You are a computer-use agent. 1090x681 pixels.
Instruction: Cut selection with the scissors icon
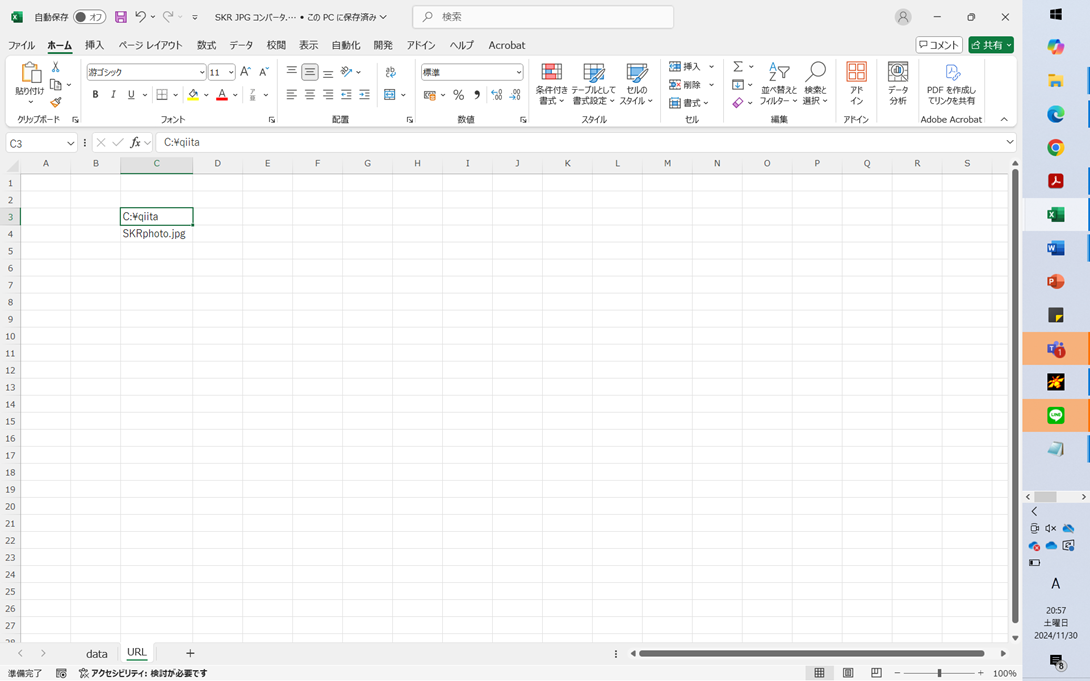(56, 67)
